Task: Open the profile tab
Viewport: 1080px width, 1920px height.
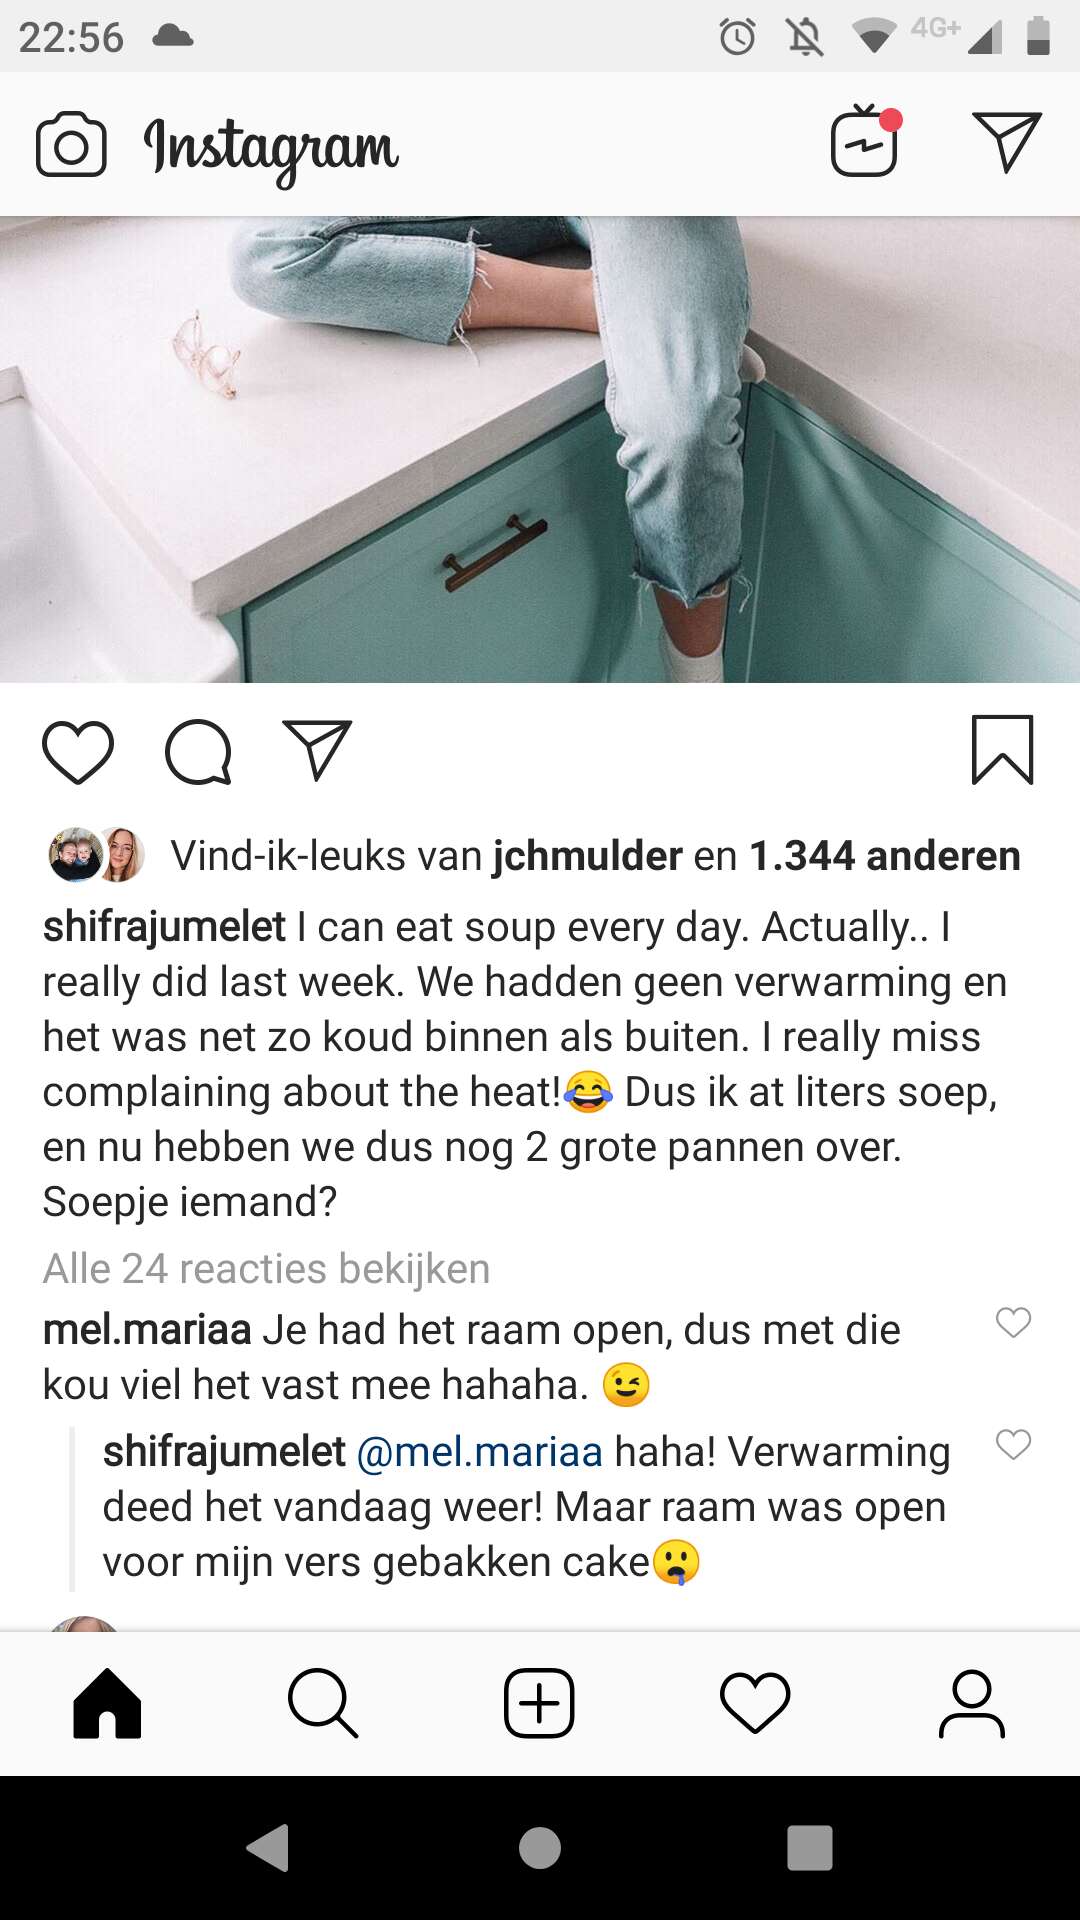Action: pyautogui.click(x=971, y=1703)
